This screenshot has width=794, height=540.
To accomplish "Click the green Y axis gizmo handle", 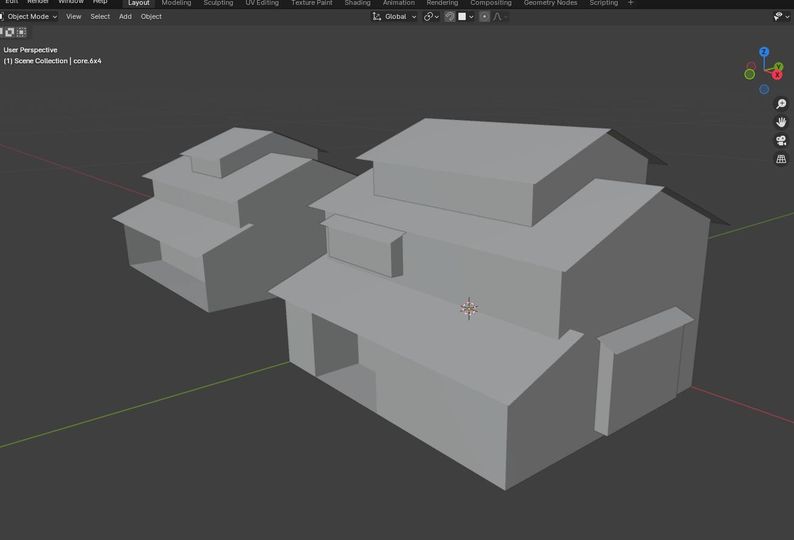I will point(779,66).
